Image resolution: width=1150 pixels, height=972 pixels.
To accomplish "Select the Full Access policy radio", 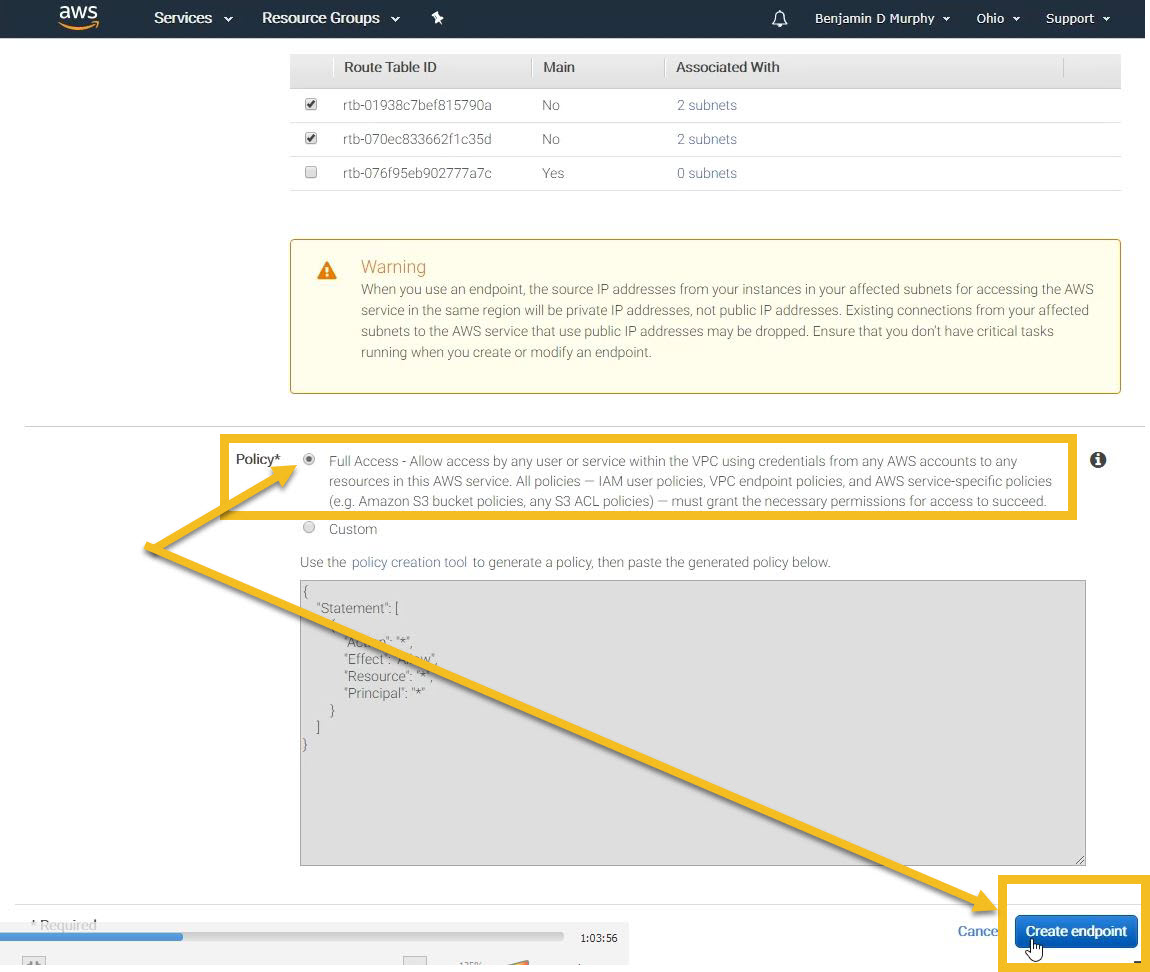I will click(x=309, y=459).
